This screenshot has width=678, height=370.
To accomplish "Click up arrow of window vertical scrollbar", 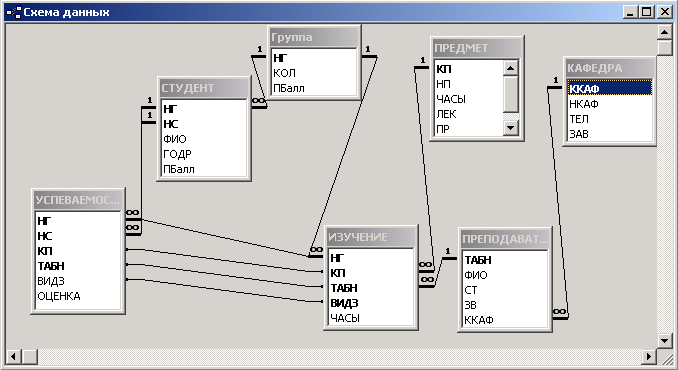I will tap(664, 32).
